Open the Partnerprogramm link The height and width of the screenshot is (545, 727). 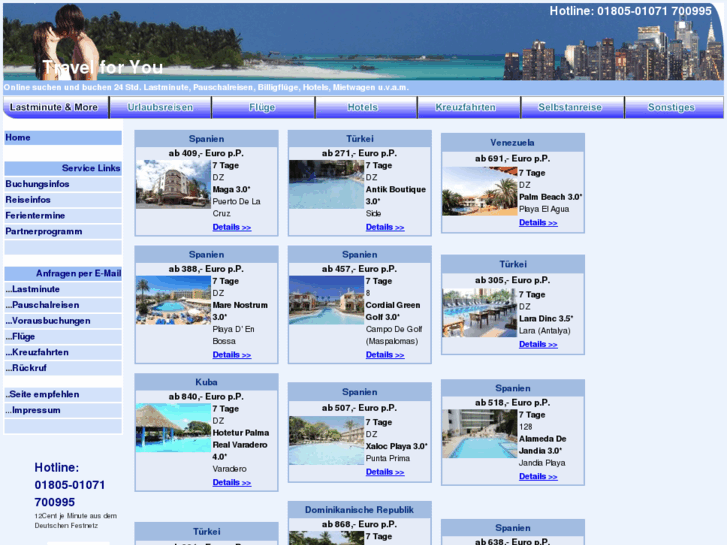click(x=63, y=231)
